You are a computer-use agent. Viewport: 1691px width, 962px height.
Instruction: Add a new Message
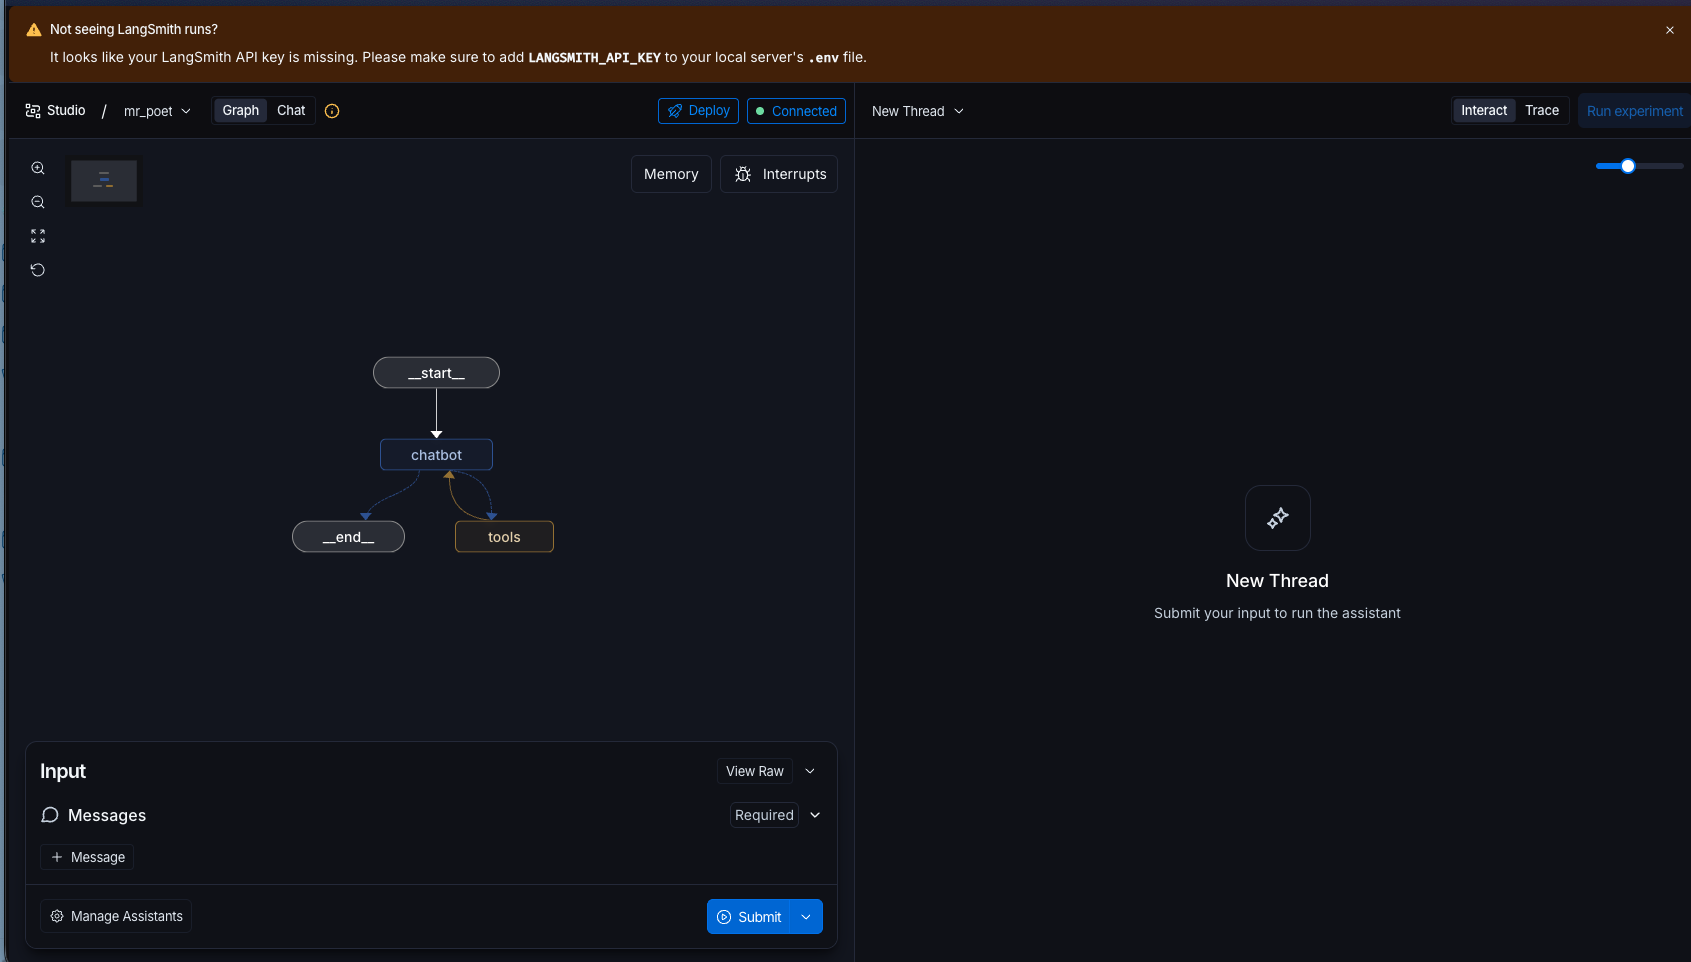point(87,857)
